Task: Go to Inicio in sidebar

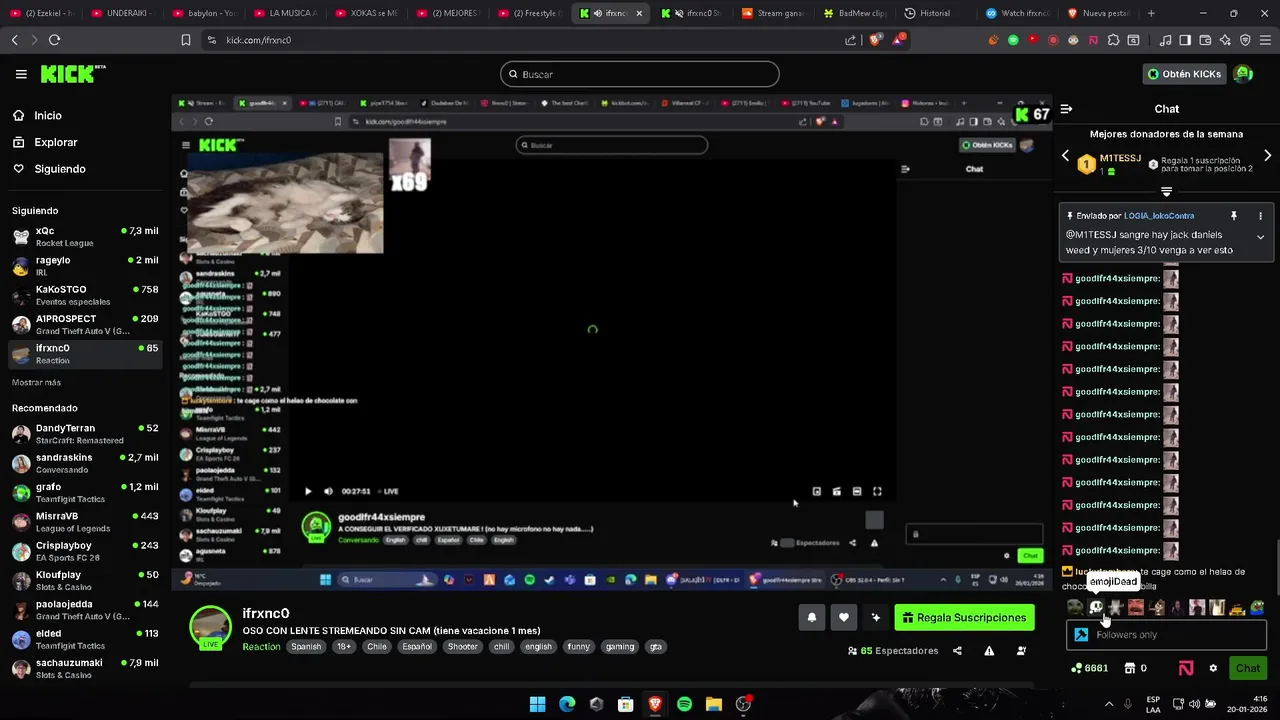Action: (37, 116)
